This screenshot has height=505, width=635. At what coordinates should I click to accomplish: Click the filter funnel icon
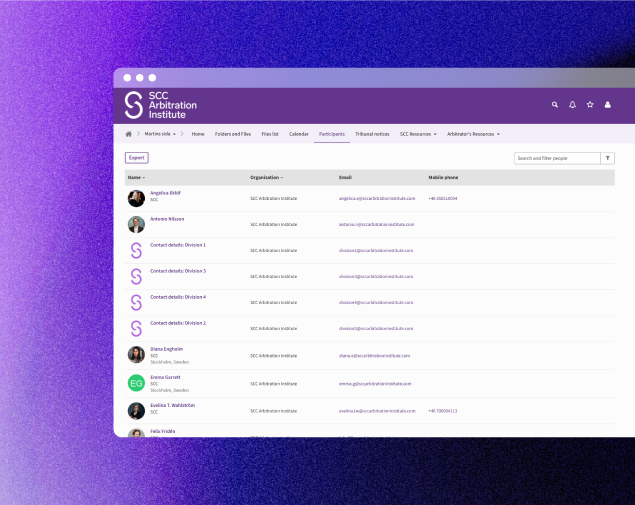608,158
